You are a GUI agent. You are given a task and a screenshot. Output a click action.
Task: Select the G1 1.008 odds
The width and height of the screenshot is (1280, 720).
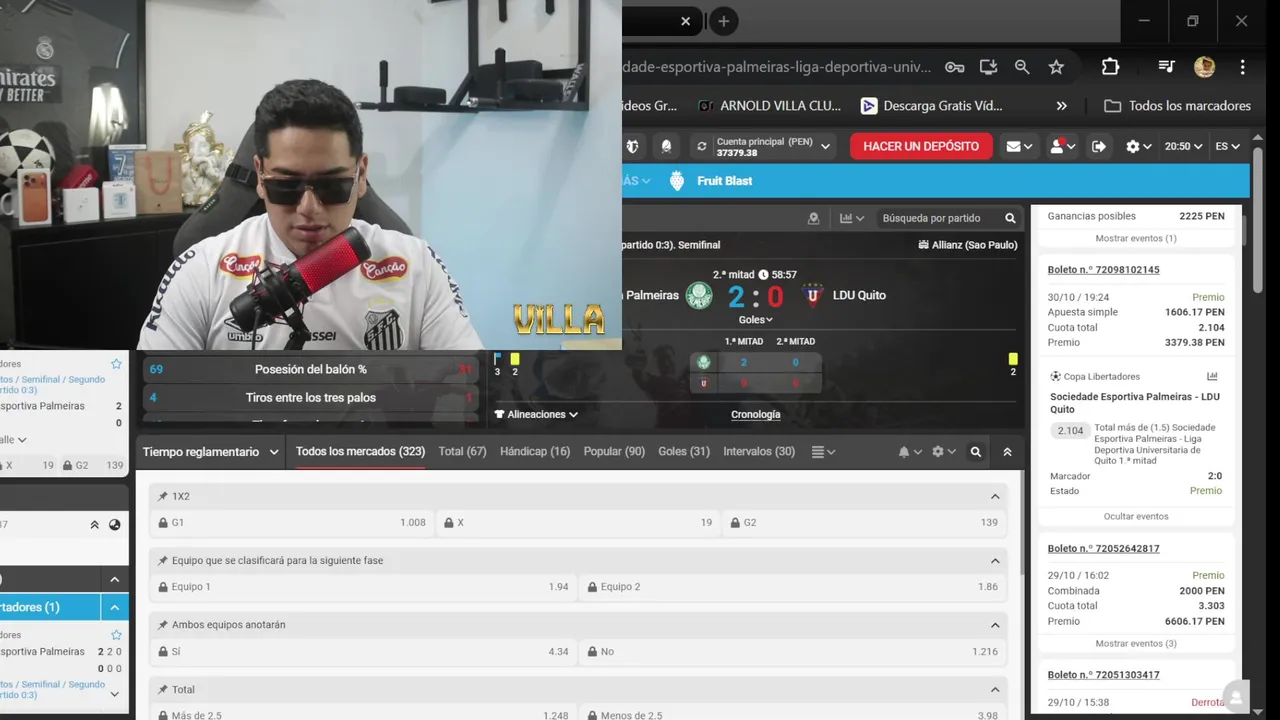(292, 522)
